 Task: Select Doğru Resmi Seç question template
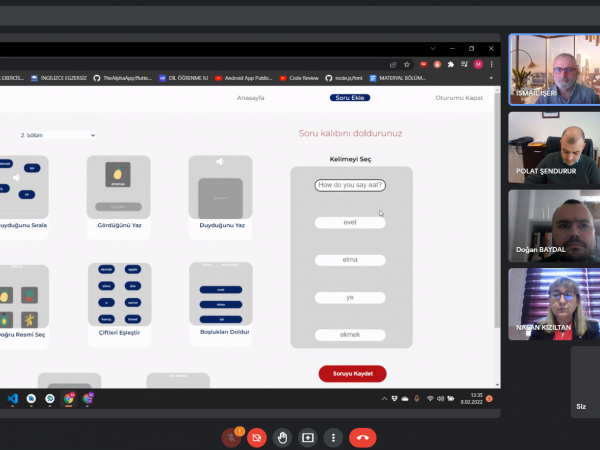24,306
